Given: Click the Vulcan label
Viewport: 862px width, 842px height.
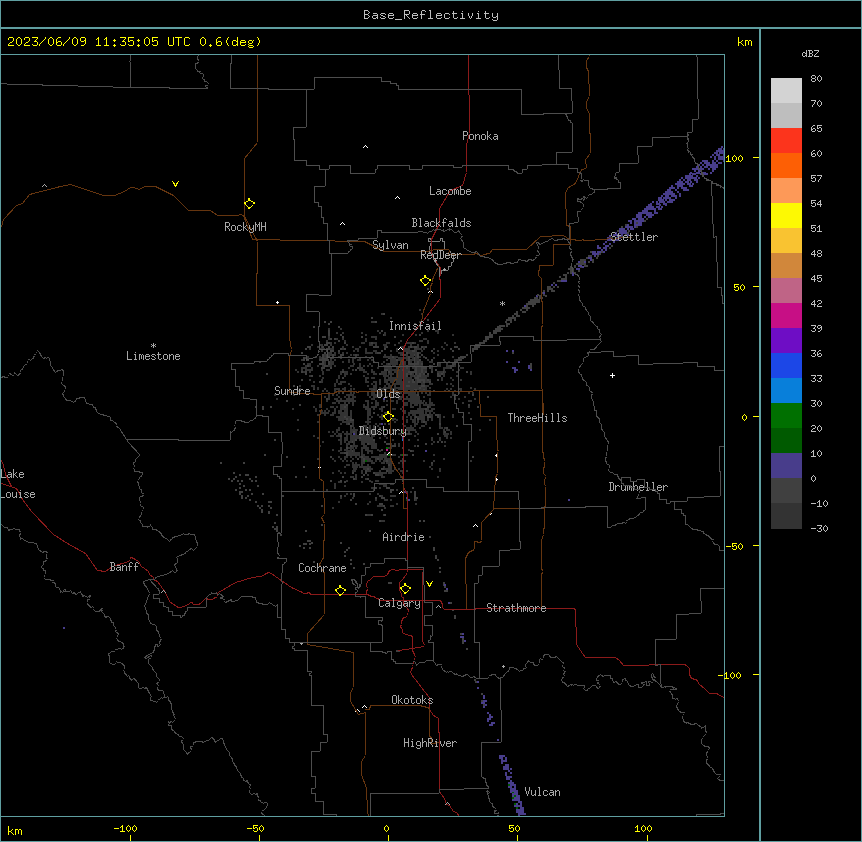Looking at the screenshot, I should click(543, 792).
